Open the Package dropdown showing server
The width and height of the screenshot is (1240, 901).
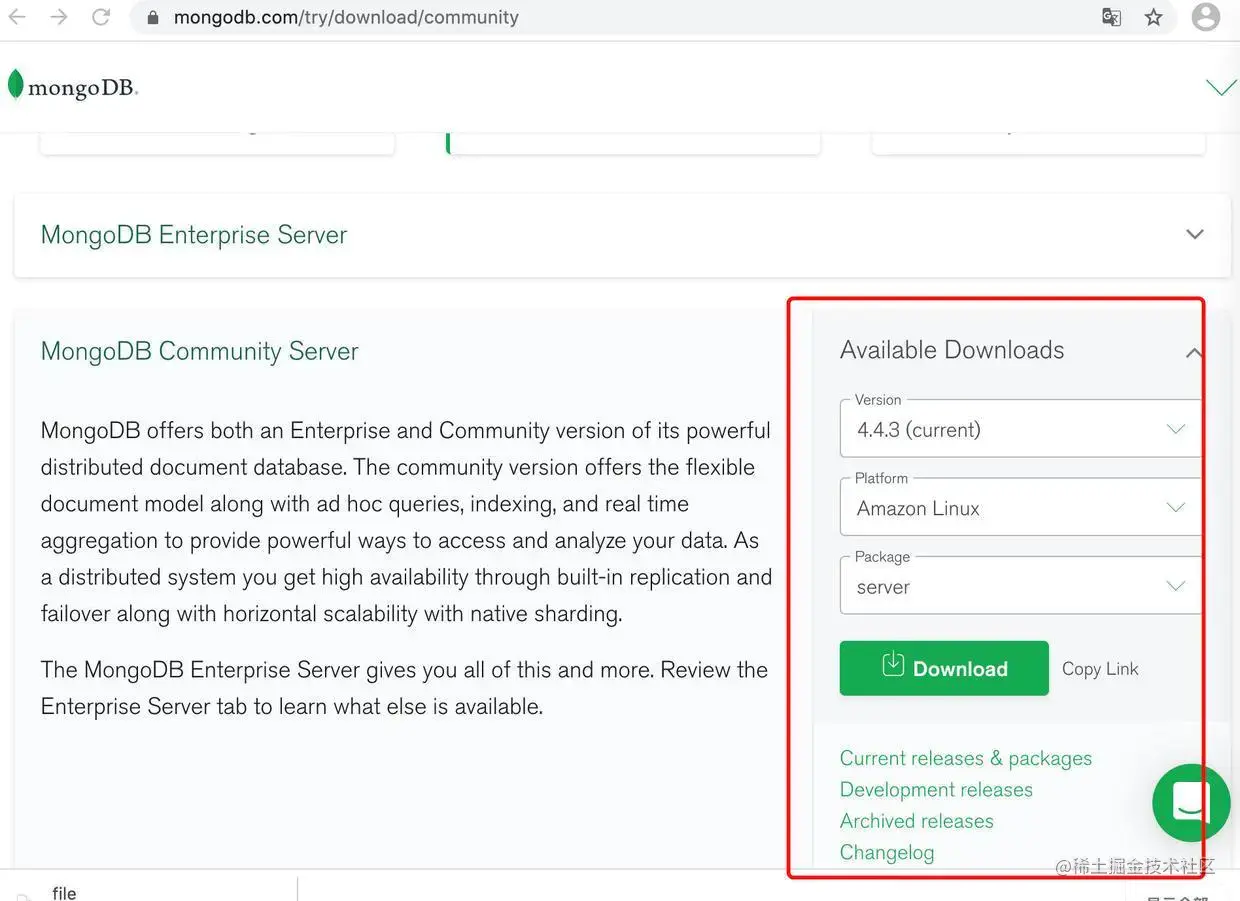1020,586
